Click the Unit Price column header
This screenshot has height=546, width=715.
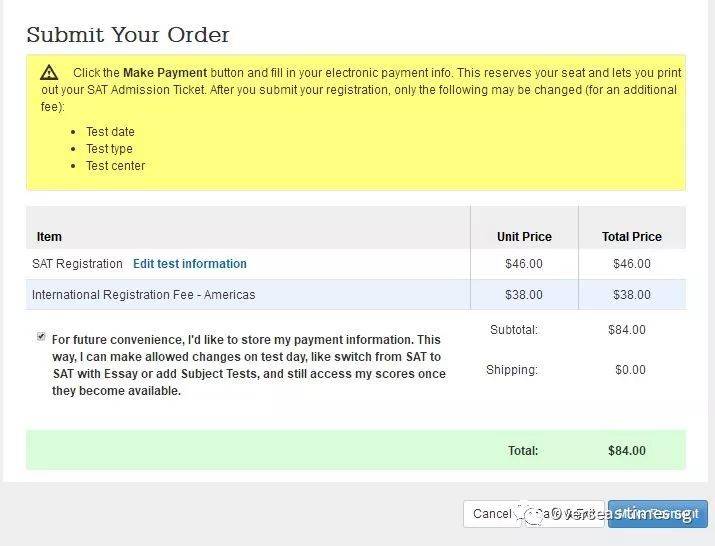pyautogui.click(x=524, y=237)
